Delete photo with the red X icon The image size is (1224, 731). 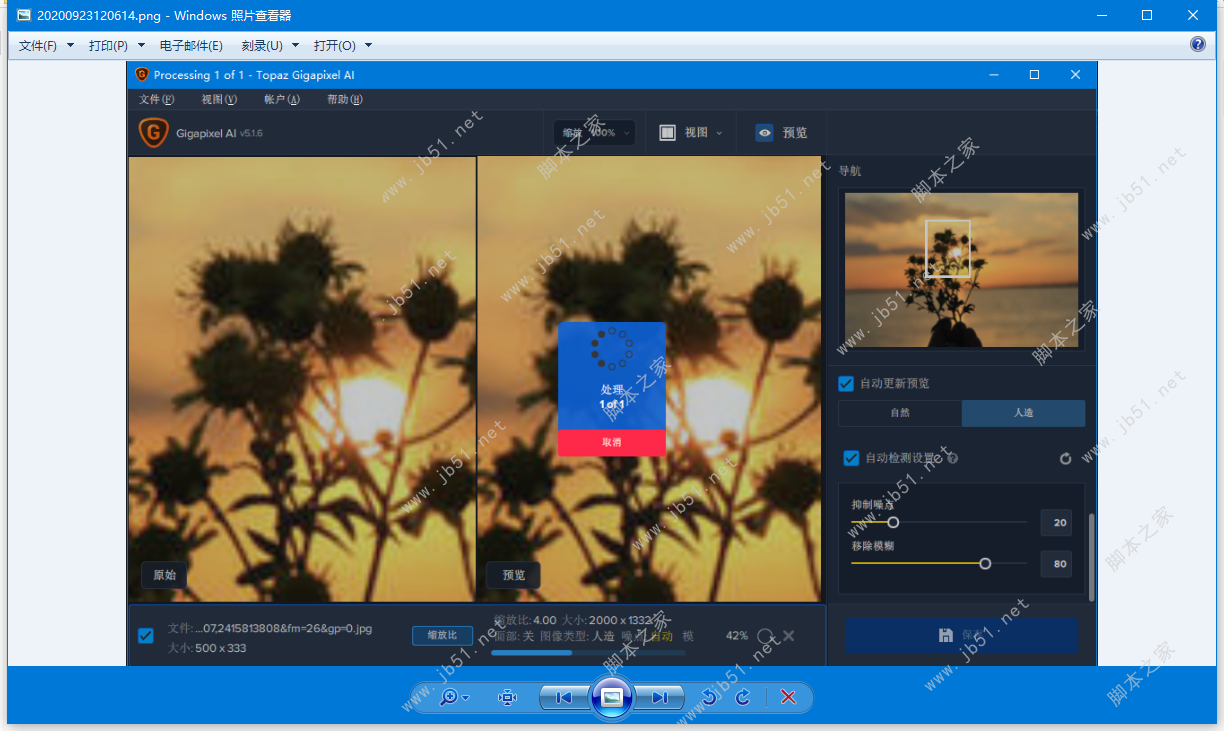(x=788, y=698)
